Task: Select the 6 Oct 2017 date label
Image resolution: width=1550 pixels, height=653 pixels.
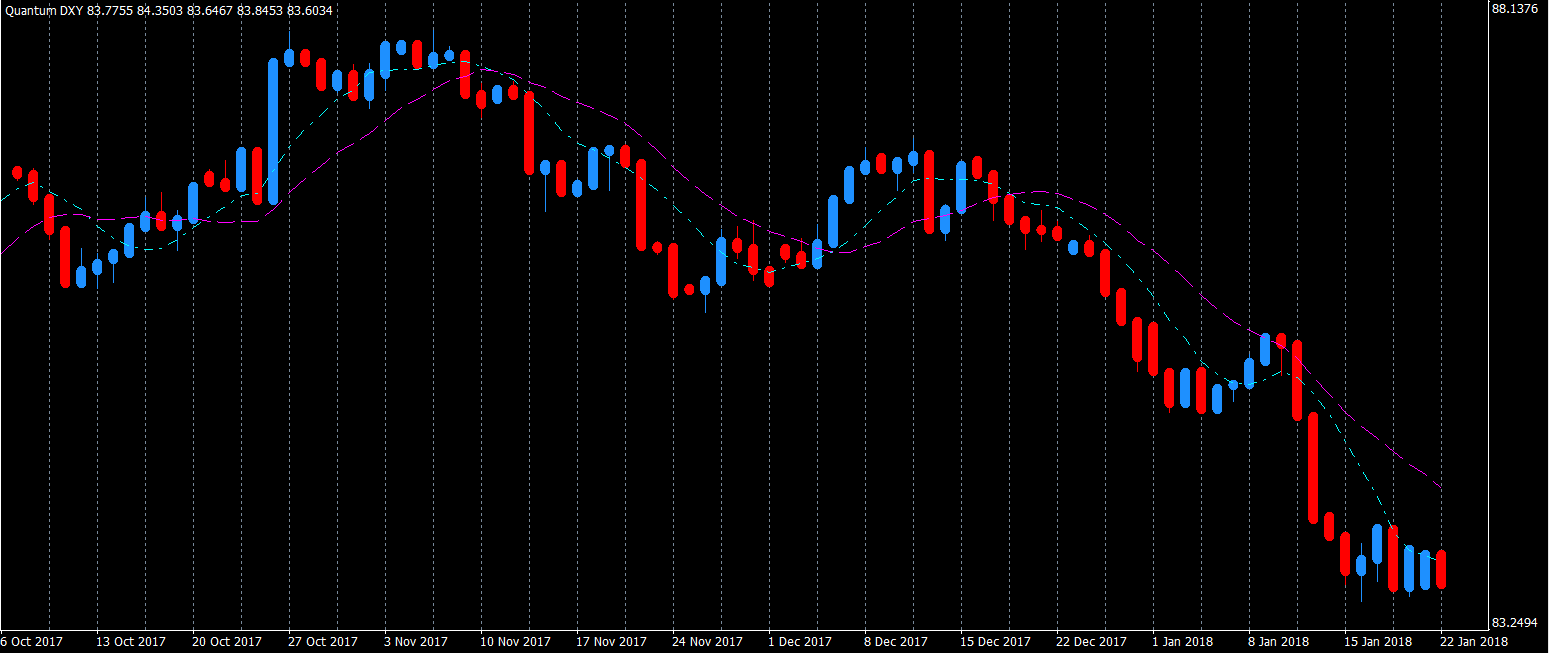Action: click(34, 641)
